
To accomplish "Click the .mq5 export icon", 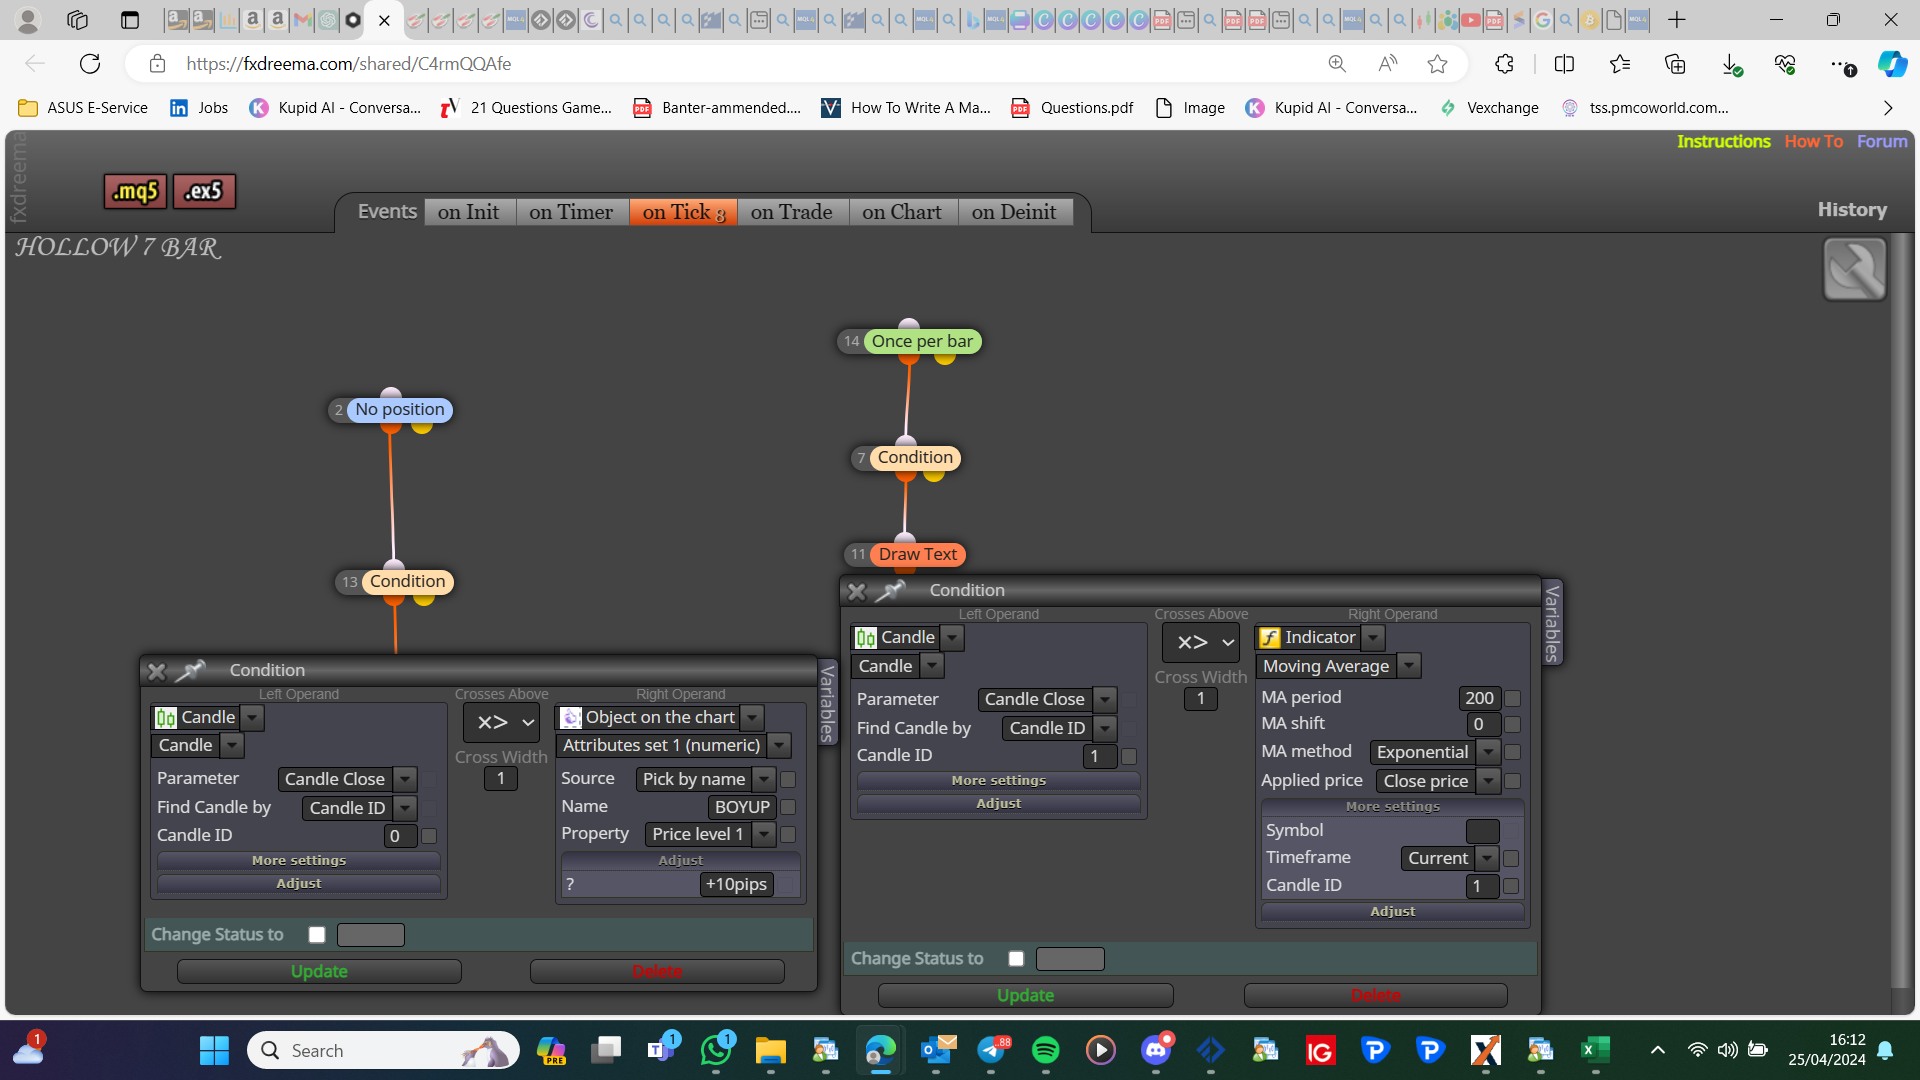I will click(x=135, y=191).
